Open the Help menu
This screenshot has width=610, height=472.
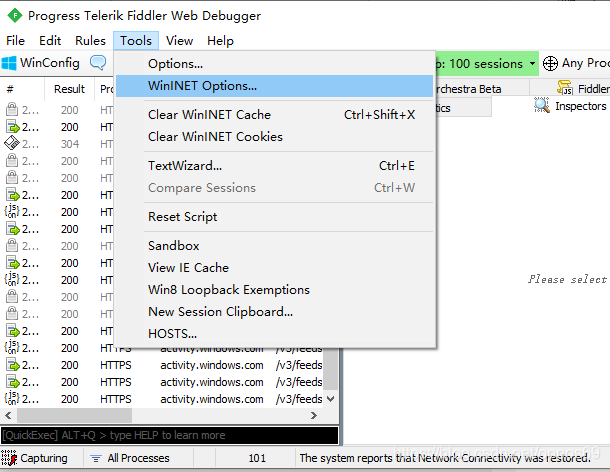click(x=220, y=40)
